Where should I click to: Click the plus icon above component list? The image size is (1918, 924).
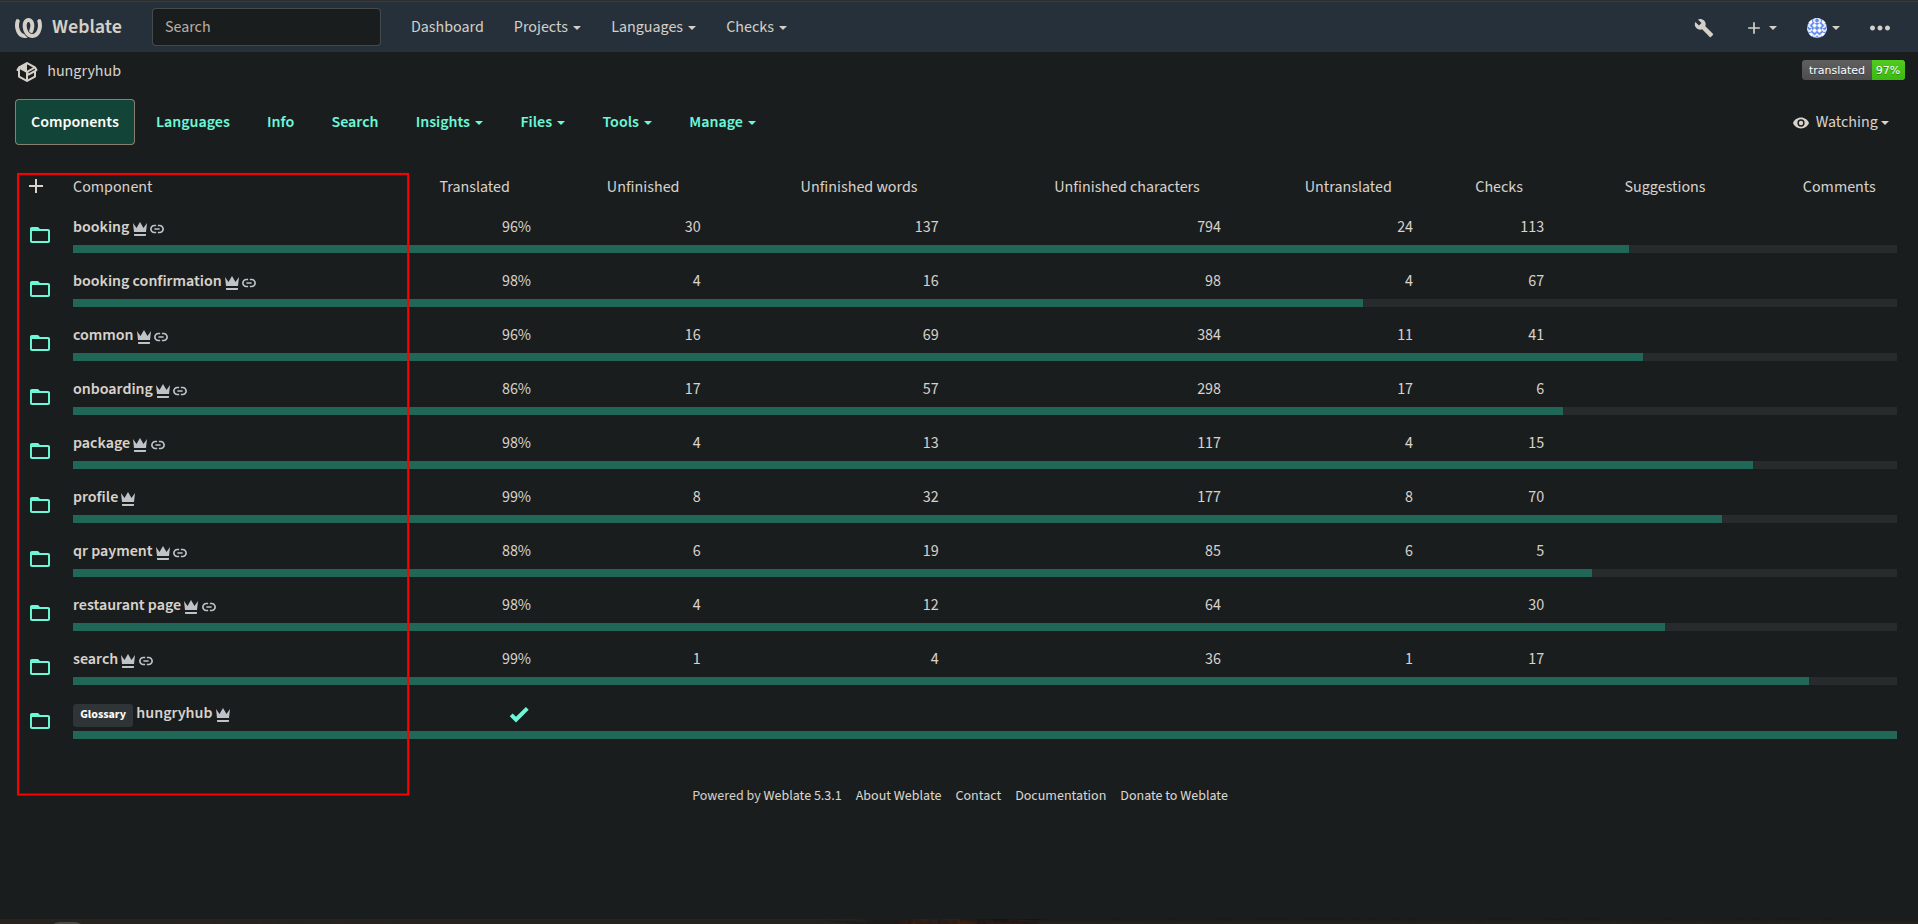pyautogui.click(x=36, y=186)
